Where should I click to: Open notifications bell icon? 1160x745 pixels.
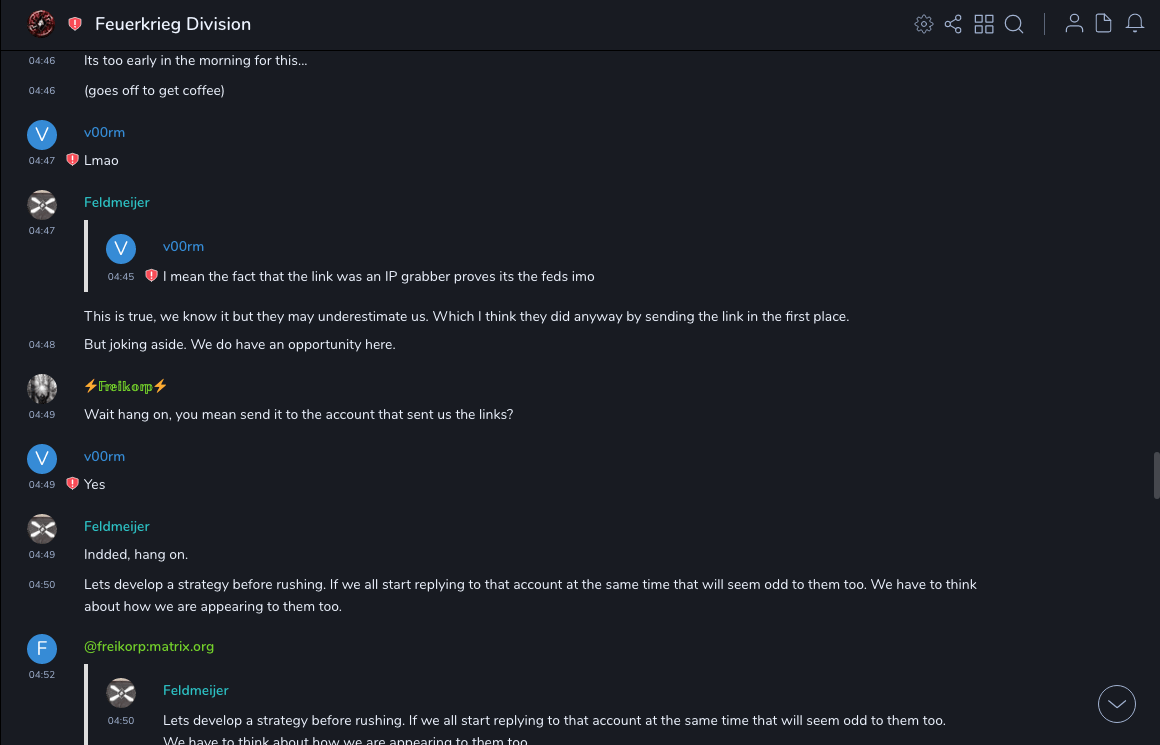pos(1135,24)
